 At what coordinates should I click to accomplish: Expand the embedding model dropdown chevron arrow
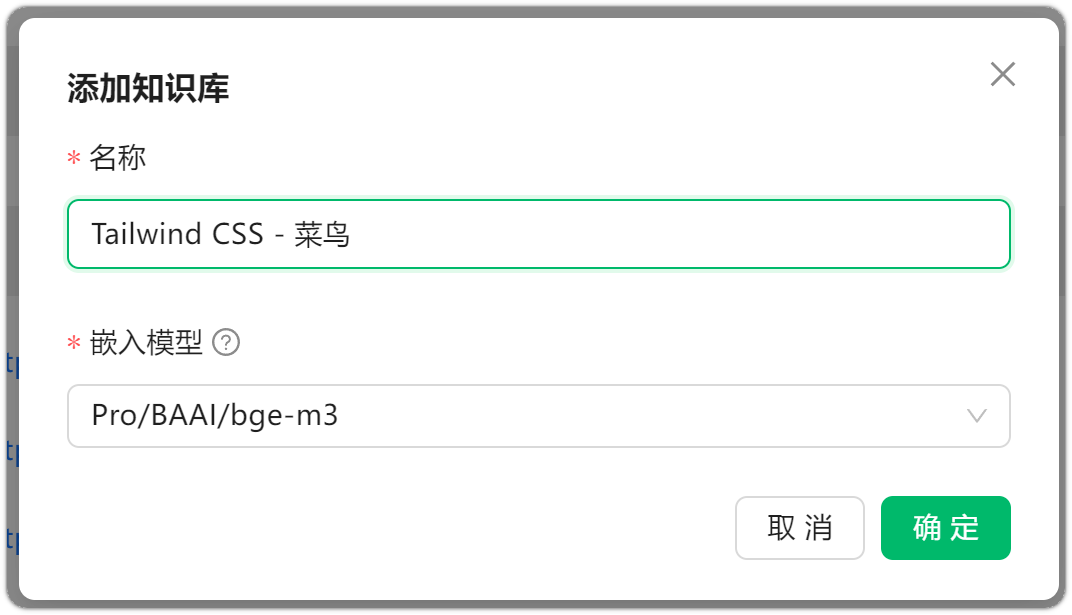976,415
